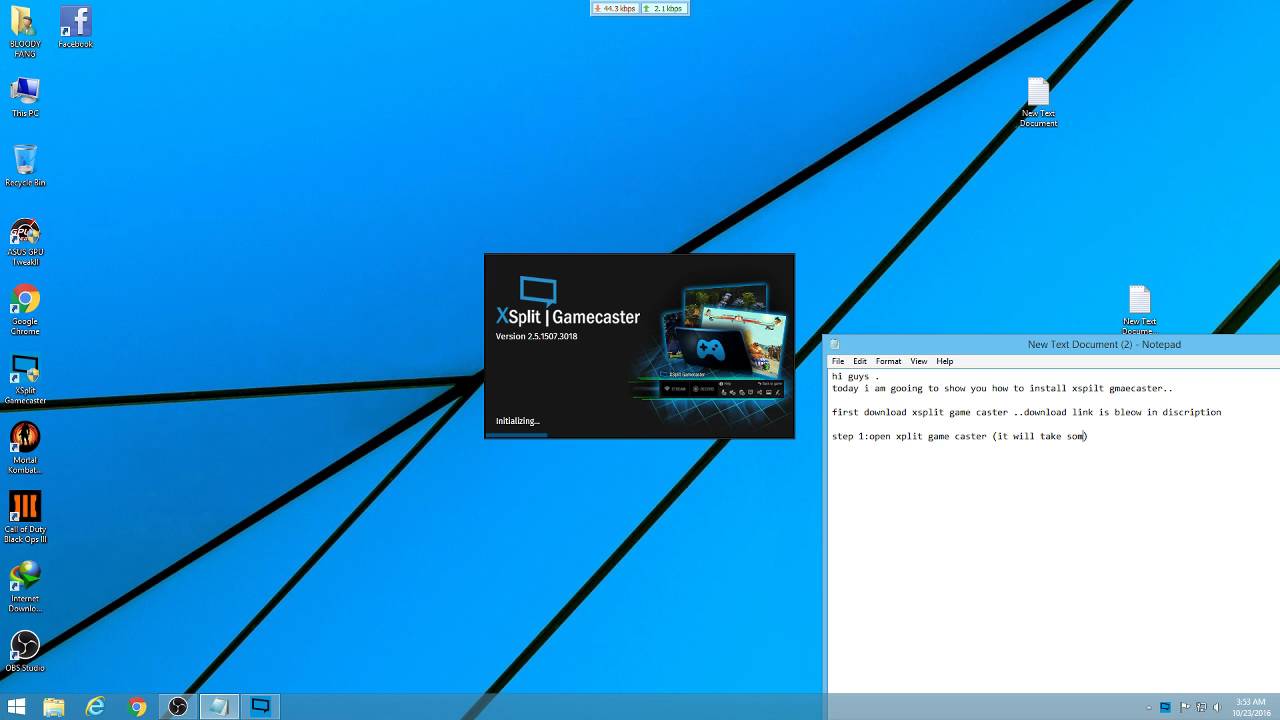This screenshot has width=1280, height=720.
Task: Click the upload speed 2.1 kbps indicator
Action: (663, 8)
